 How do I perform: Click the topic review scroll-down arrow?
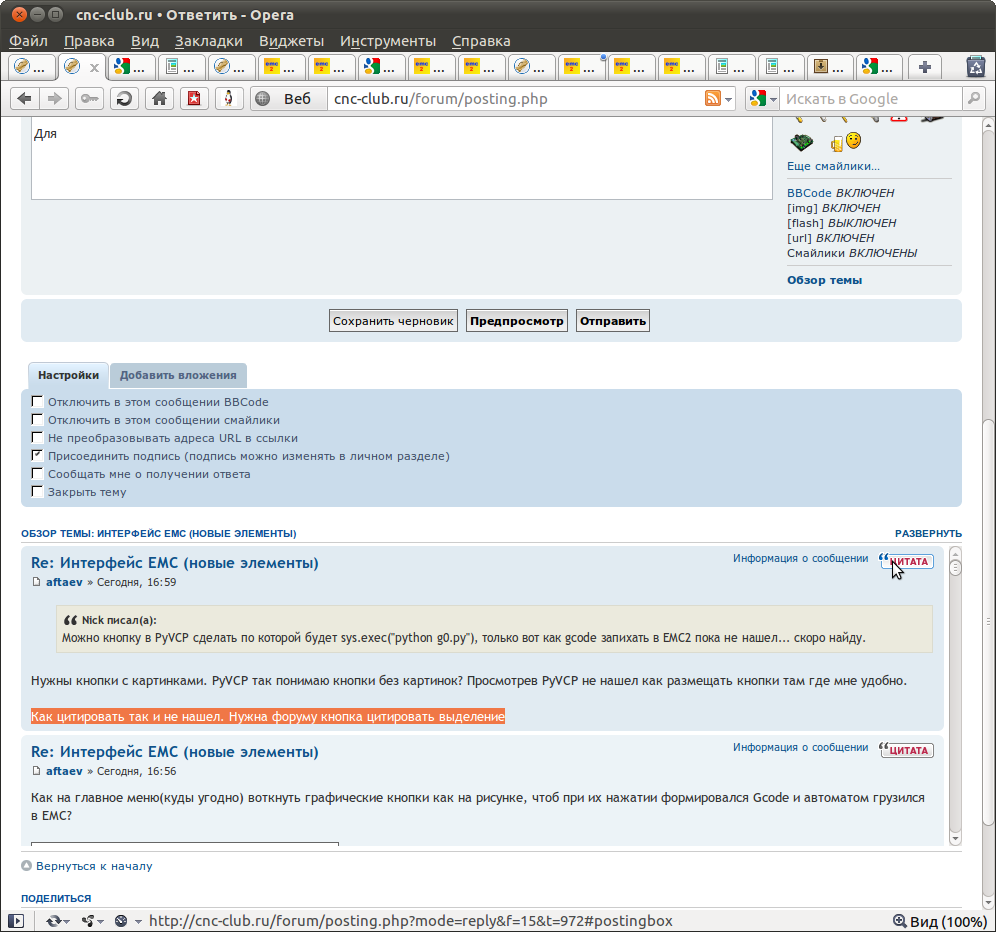pyautogui.click(x=955, y=839)
